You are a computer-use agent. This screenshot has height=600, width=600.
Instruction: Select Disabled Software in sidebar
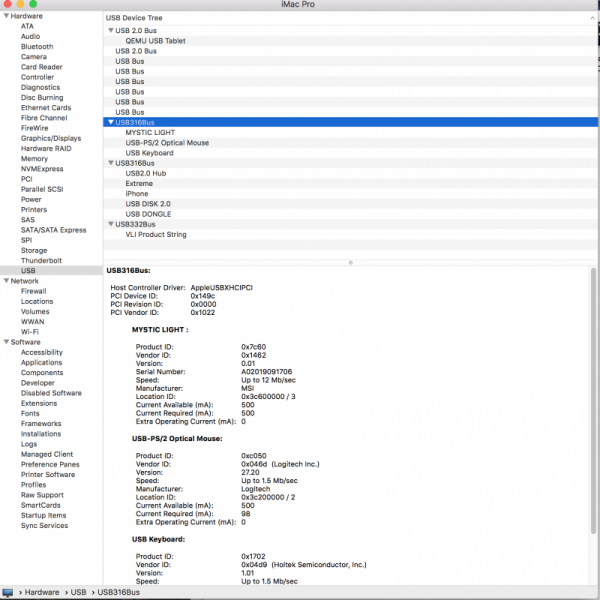[x=51, y=393]
